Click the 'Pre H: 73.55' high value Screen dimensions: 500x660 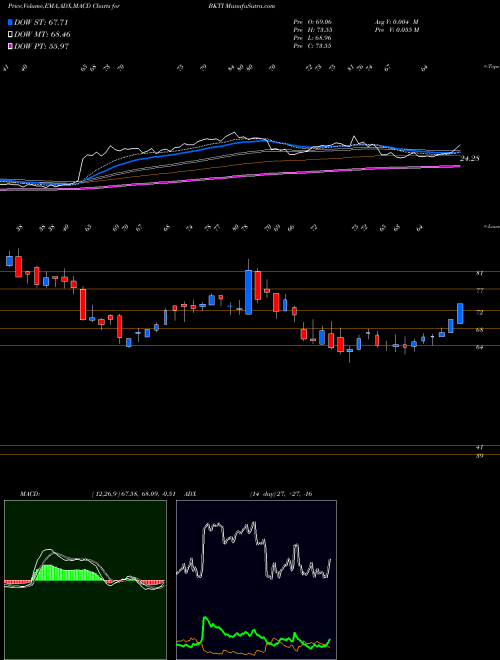click(313, 30)
